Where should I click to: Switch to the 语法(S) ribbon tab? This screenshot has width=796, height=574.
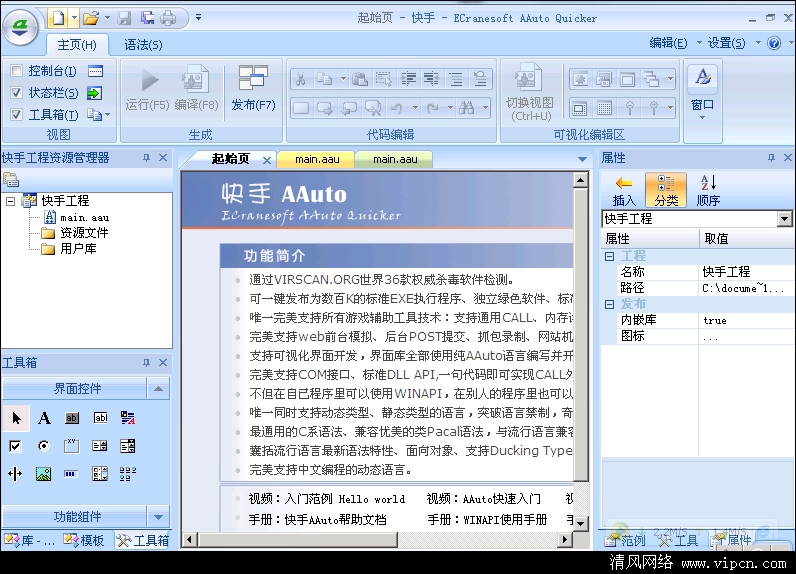(x=144, y=45)
